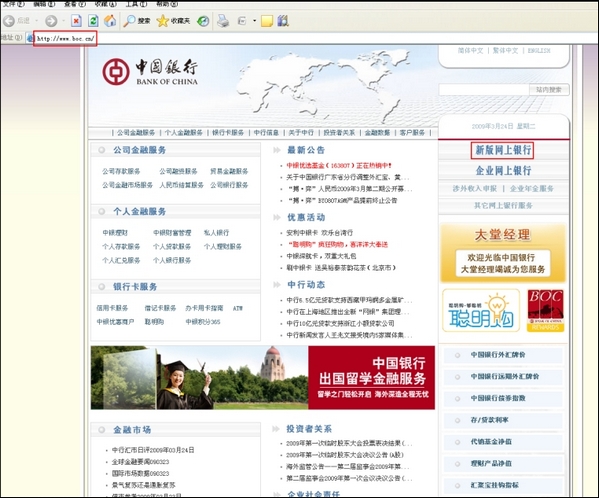The height and width of the screenshot is (498, 599).
Task: Open 安利中银卡 欢乐台湾行 promotion
Action: pyautogui.click(x=320, y=233)
